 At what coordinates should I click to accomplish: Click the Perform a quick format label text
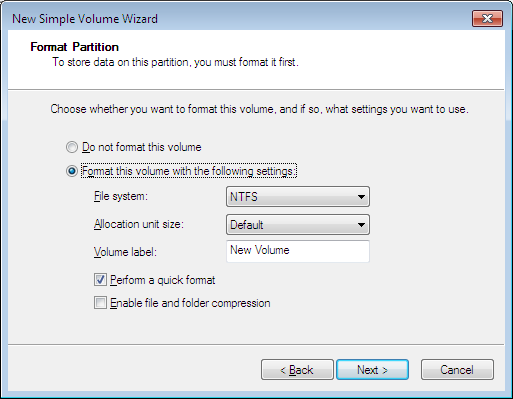163,280
